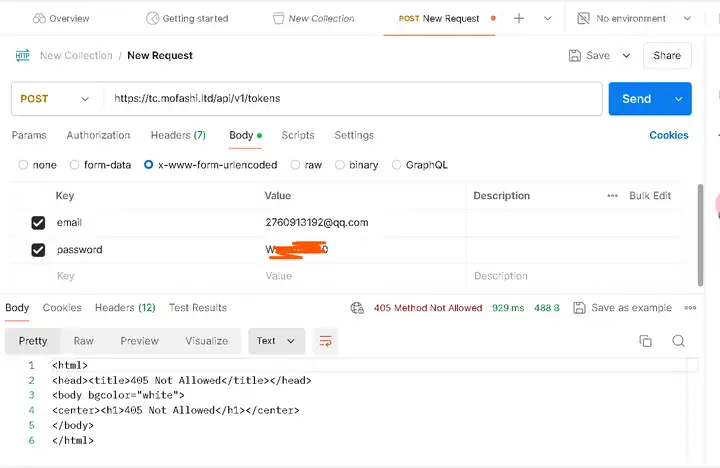The width and height of the screenshot is (720, 468).
Task: Switch to the Authorization tab
Action: (98, 135)
